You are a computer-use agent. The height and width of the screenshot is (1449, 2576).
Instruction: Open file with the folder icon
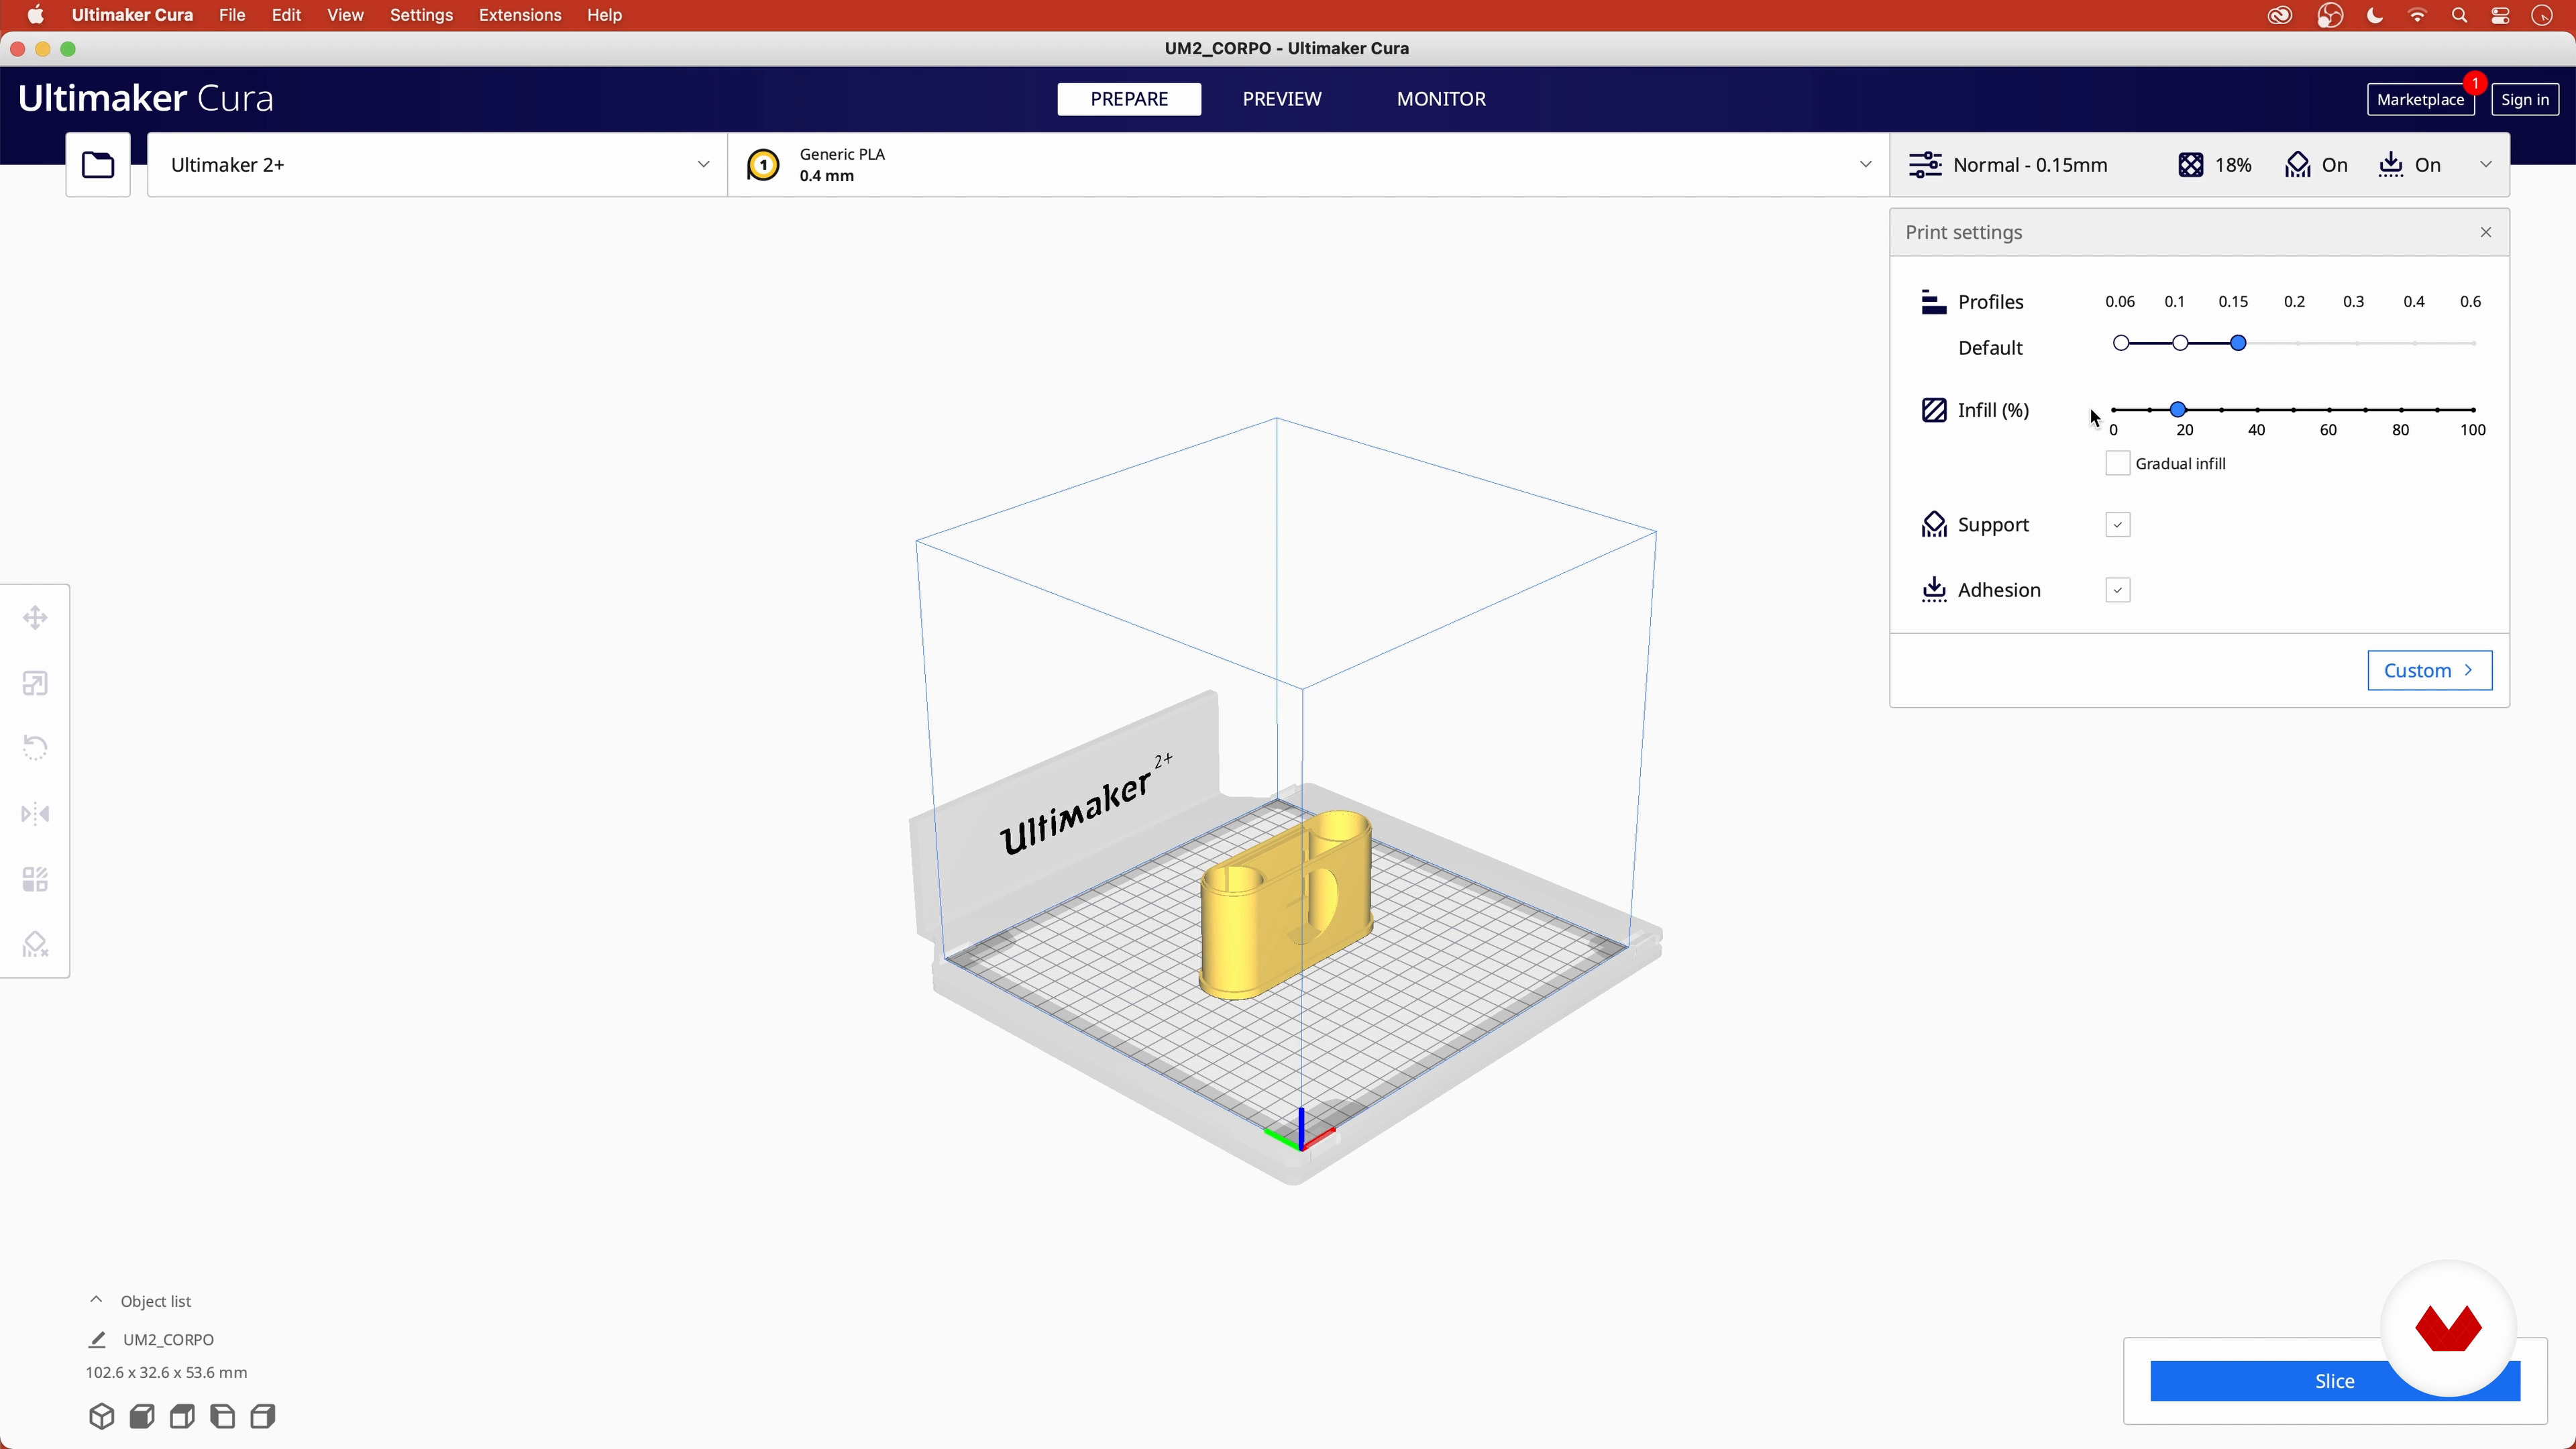(x=98, y=165)
